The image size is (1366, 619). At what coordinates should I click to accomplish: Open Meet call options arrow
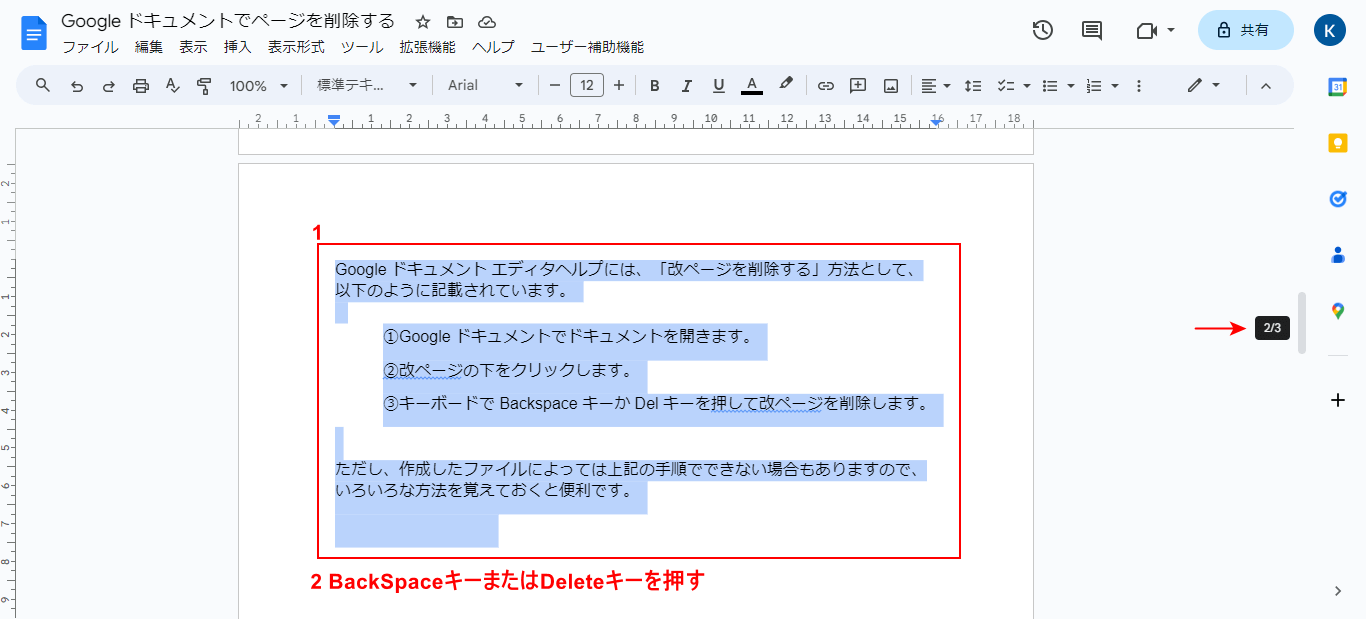1171,31
